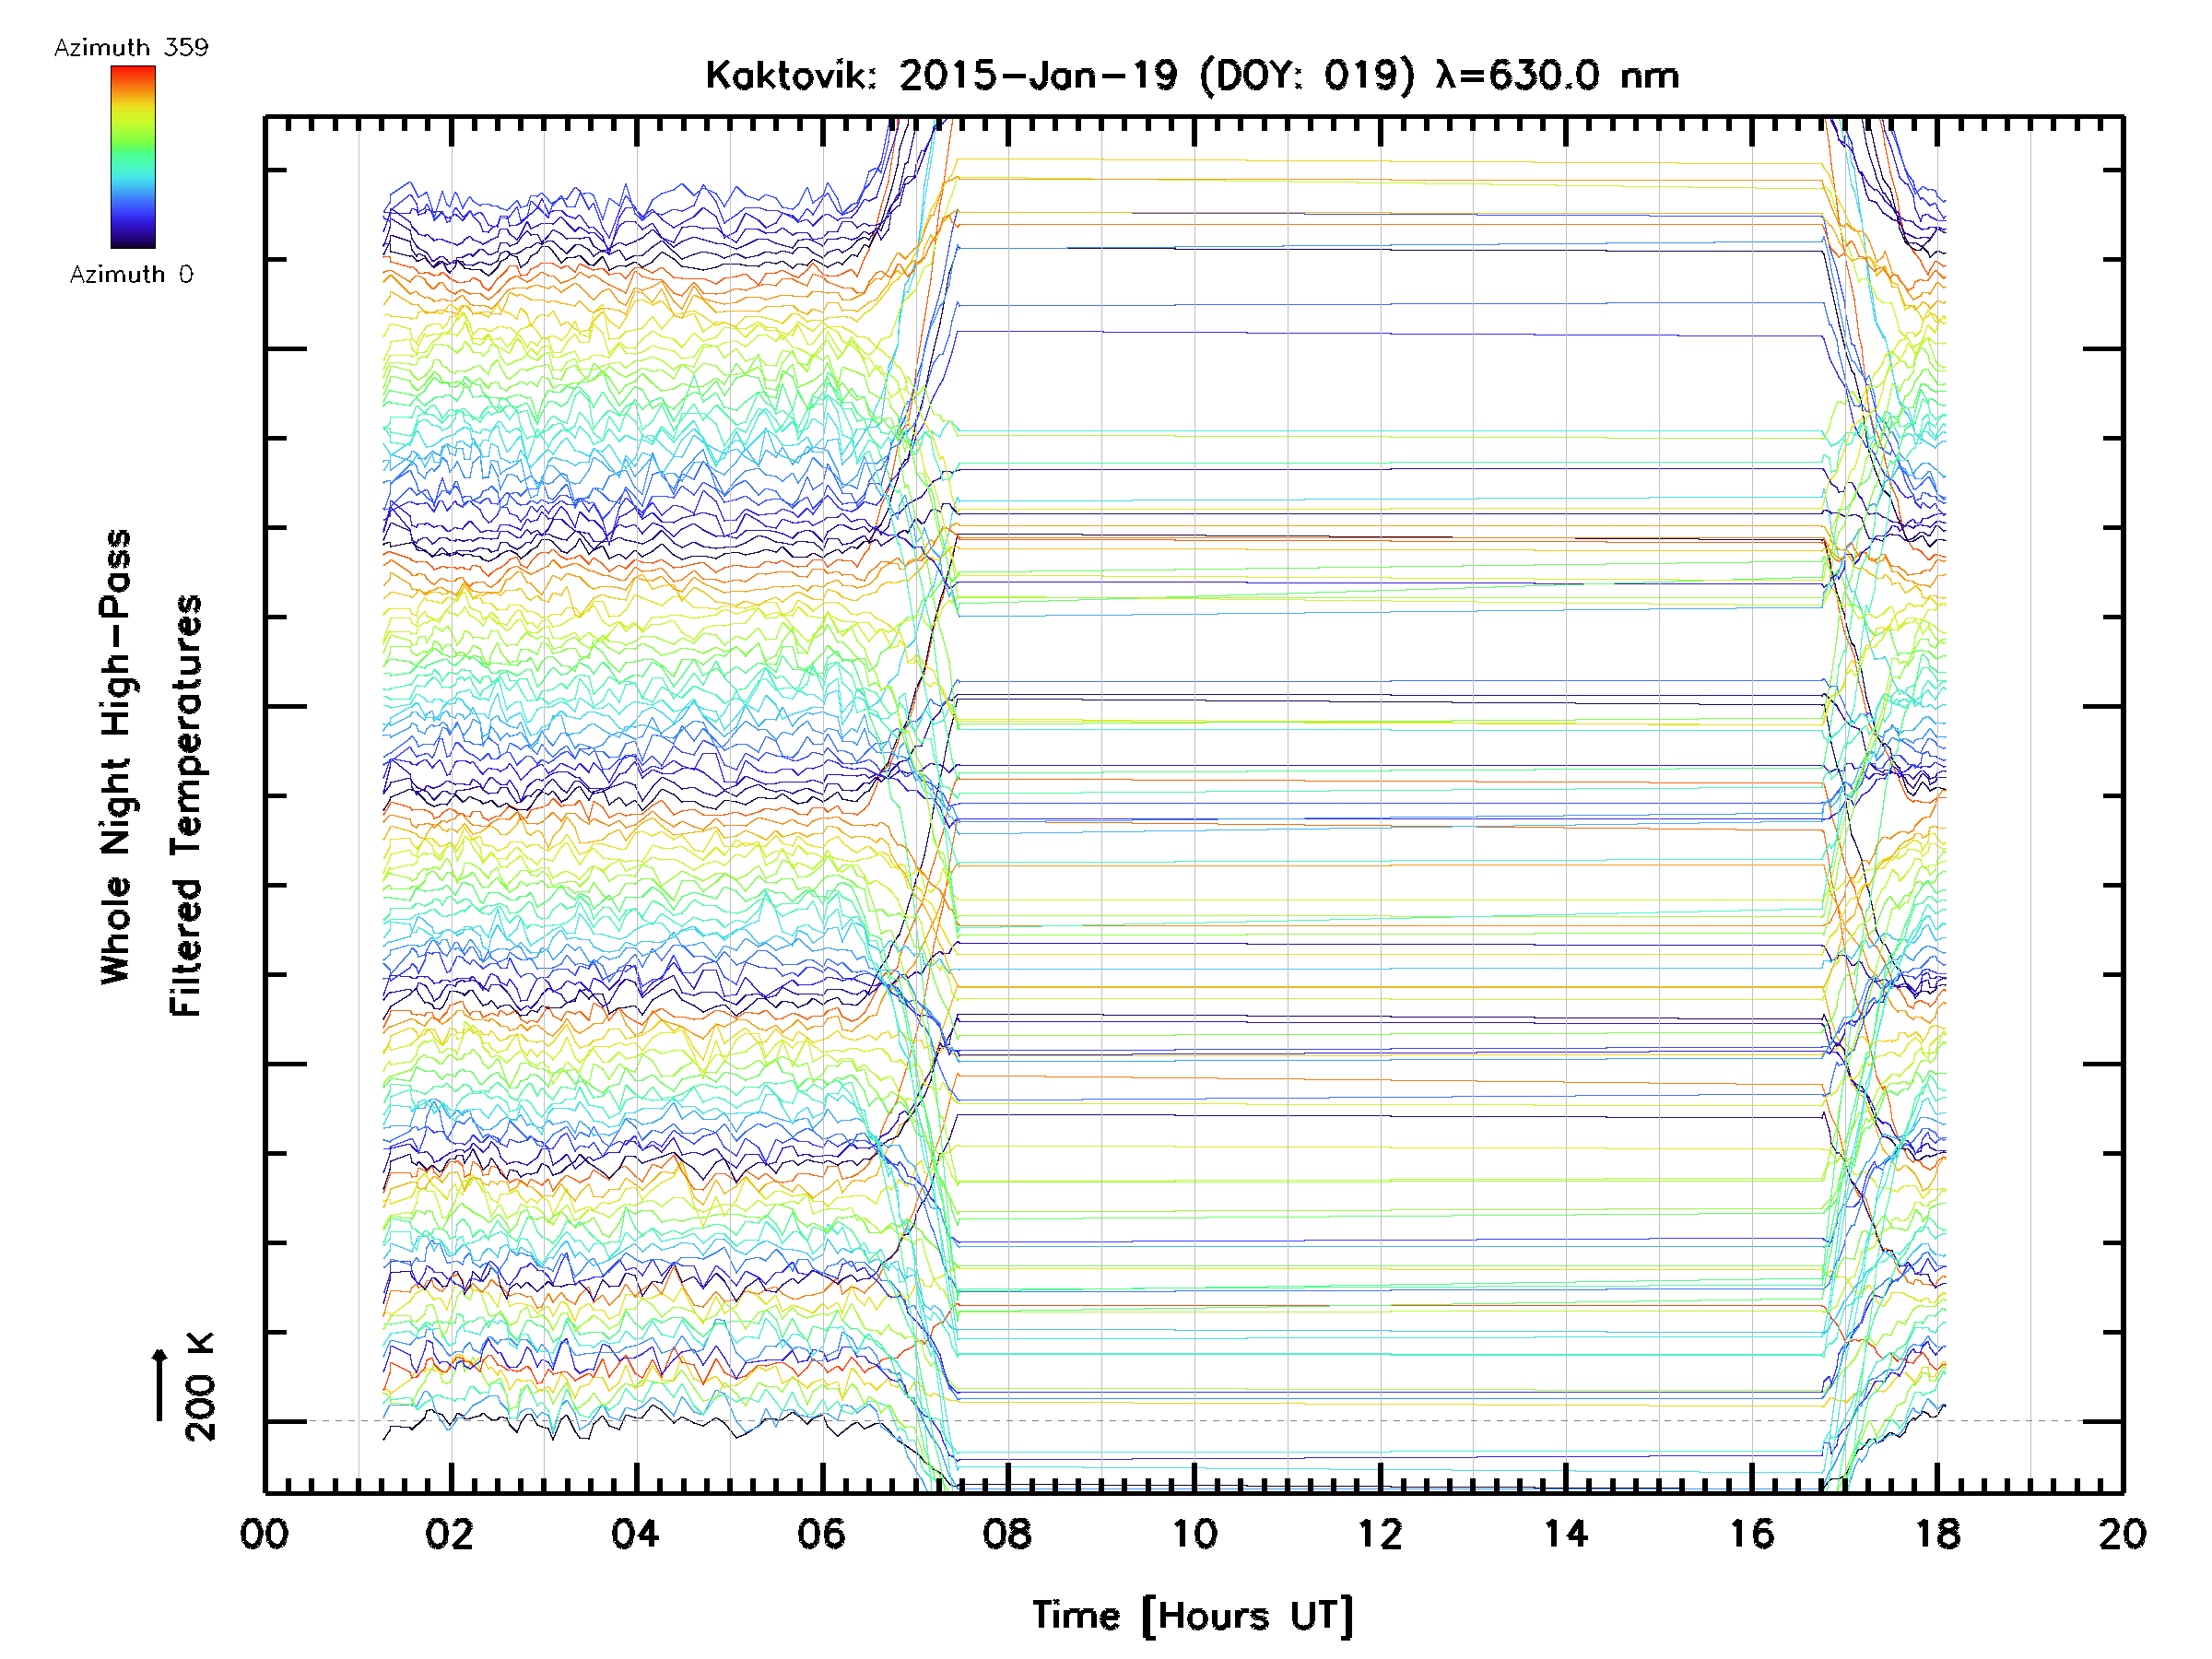
Task: Click the 'Whole Night High-Pass' axis label
Action: (116, 757)
